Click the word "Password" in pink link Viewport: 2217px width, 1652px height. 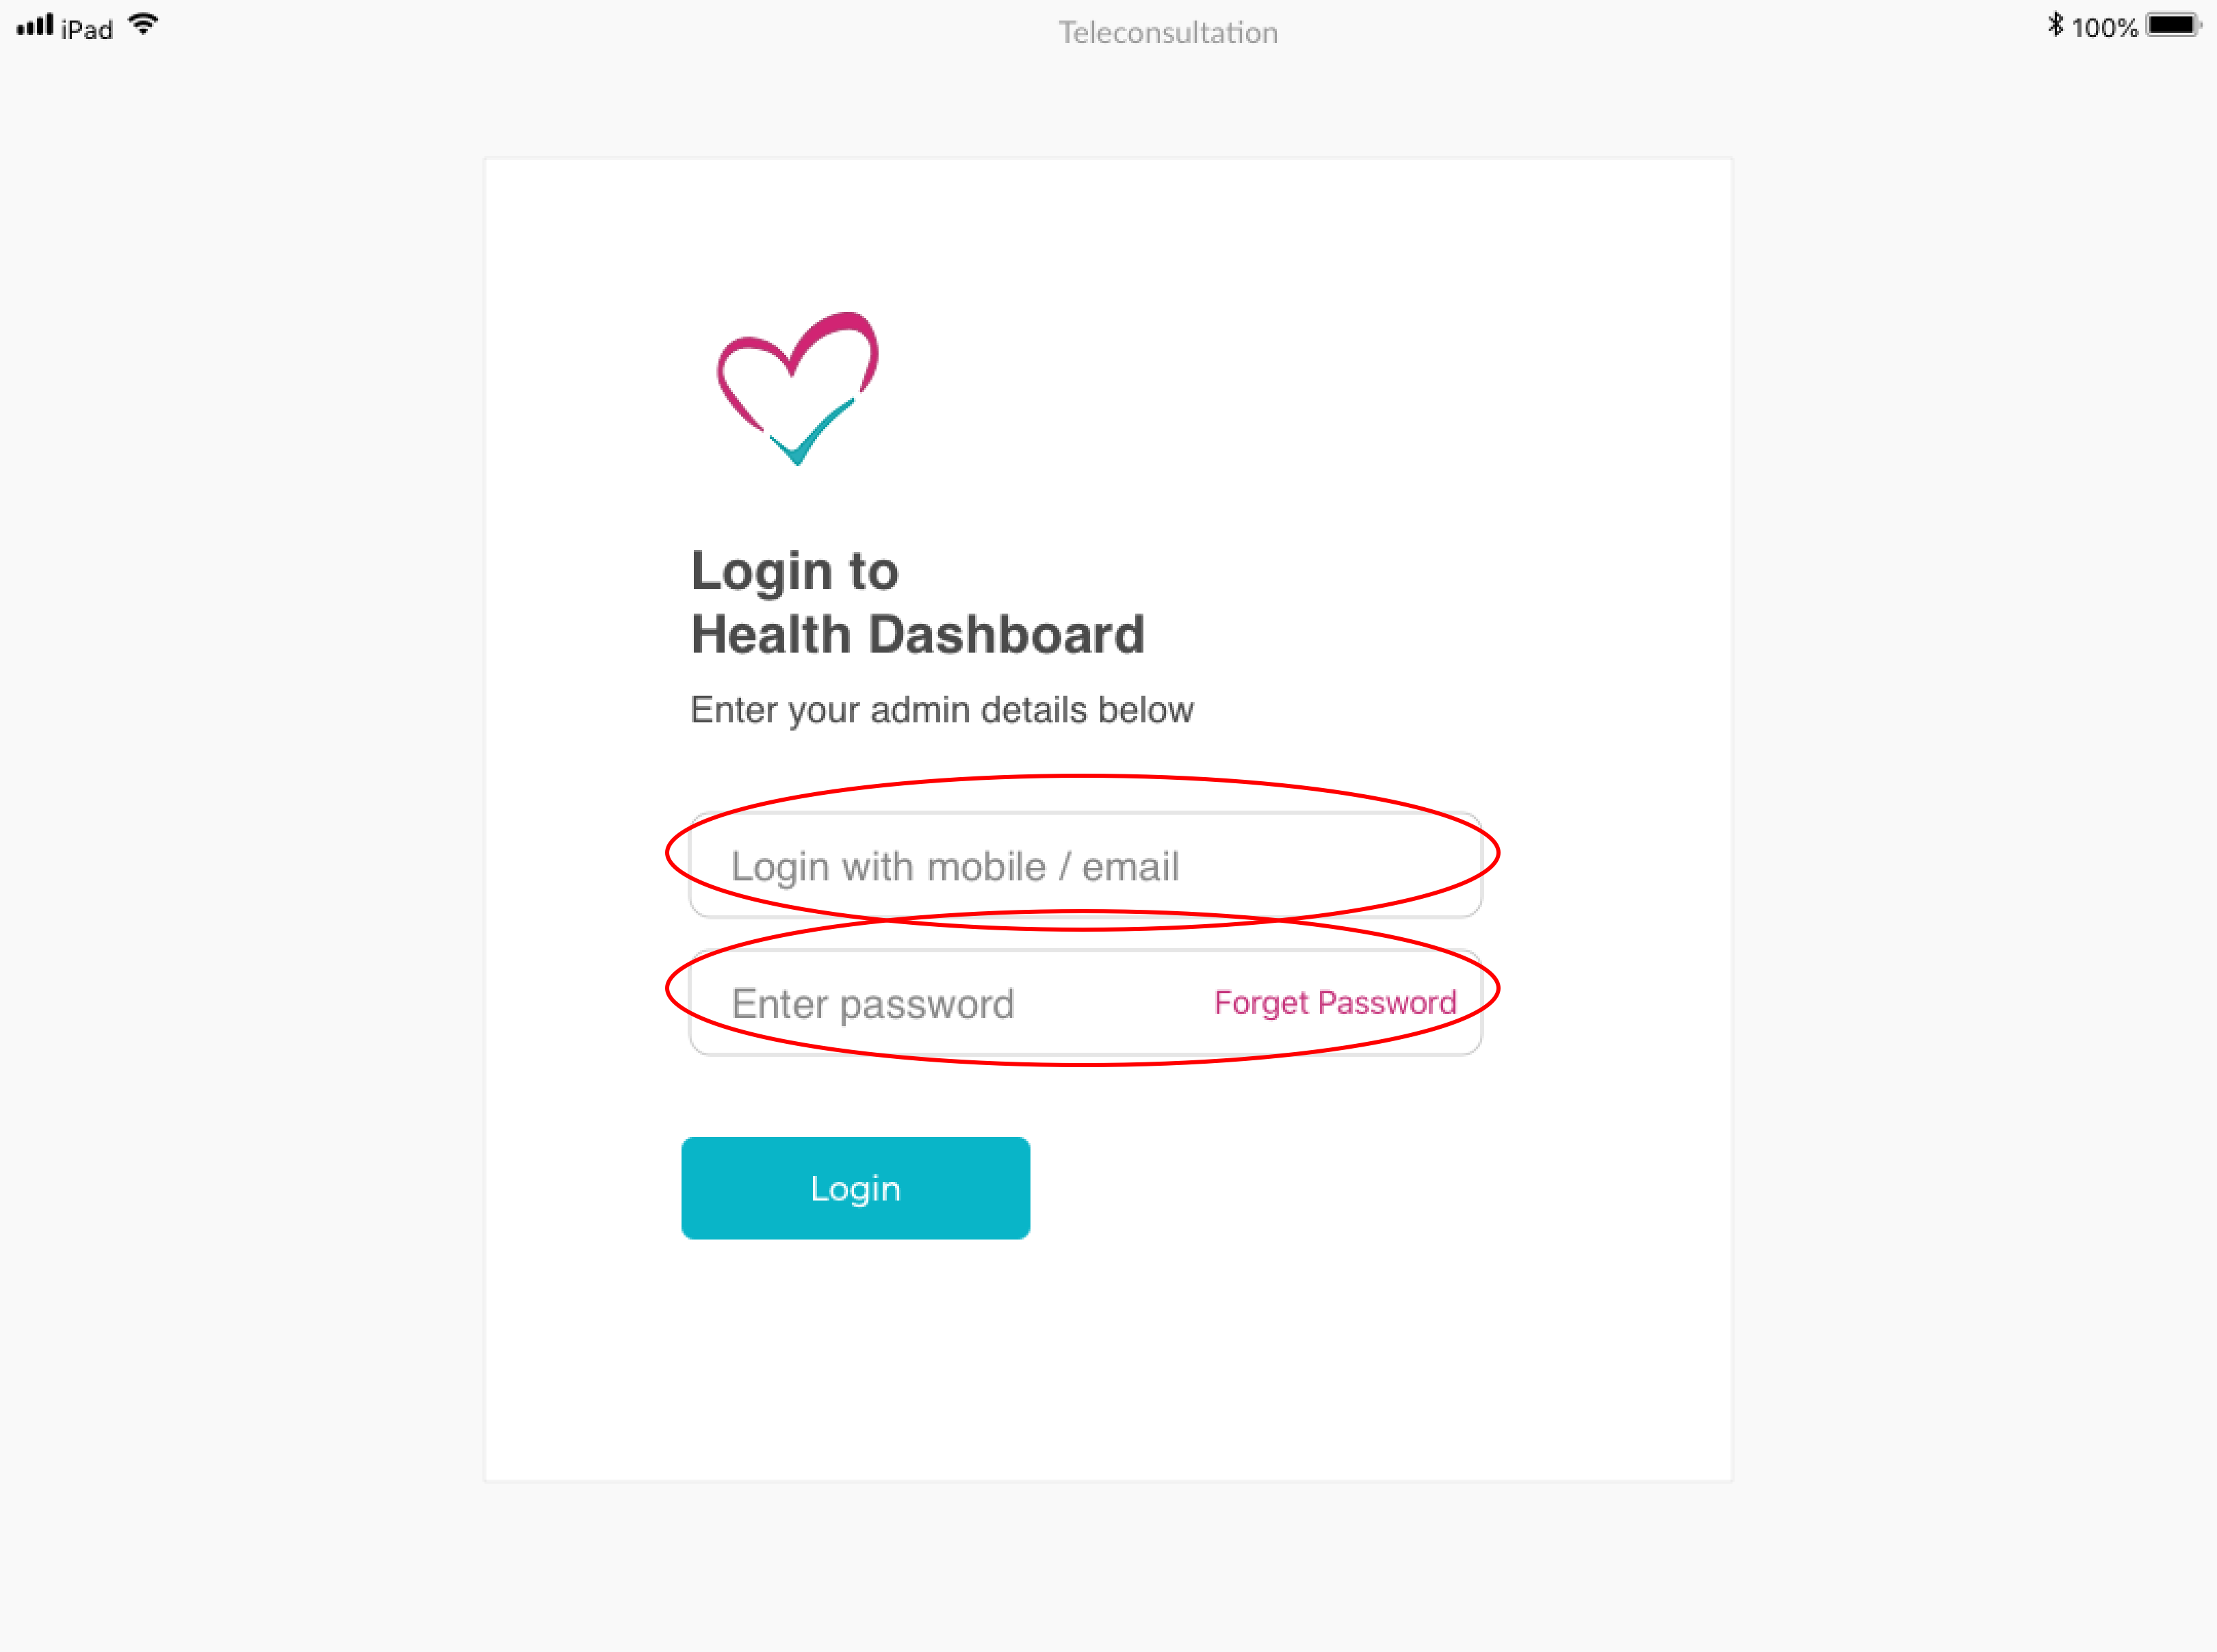click(x=1387, y=1002)
